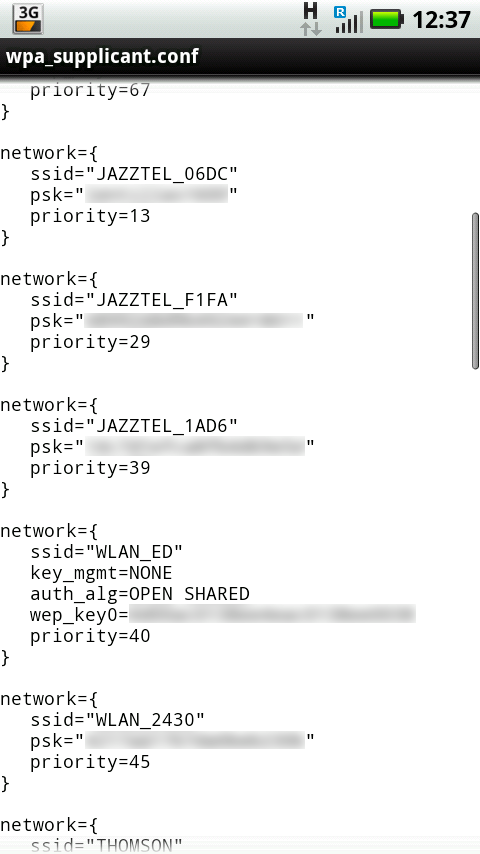Select the ssid="JAZZTEL_F1FA" text
480x854 pixels.
pos(134,300)
